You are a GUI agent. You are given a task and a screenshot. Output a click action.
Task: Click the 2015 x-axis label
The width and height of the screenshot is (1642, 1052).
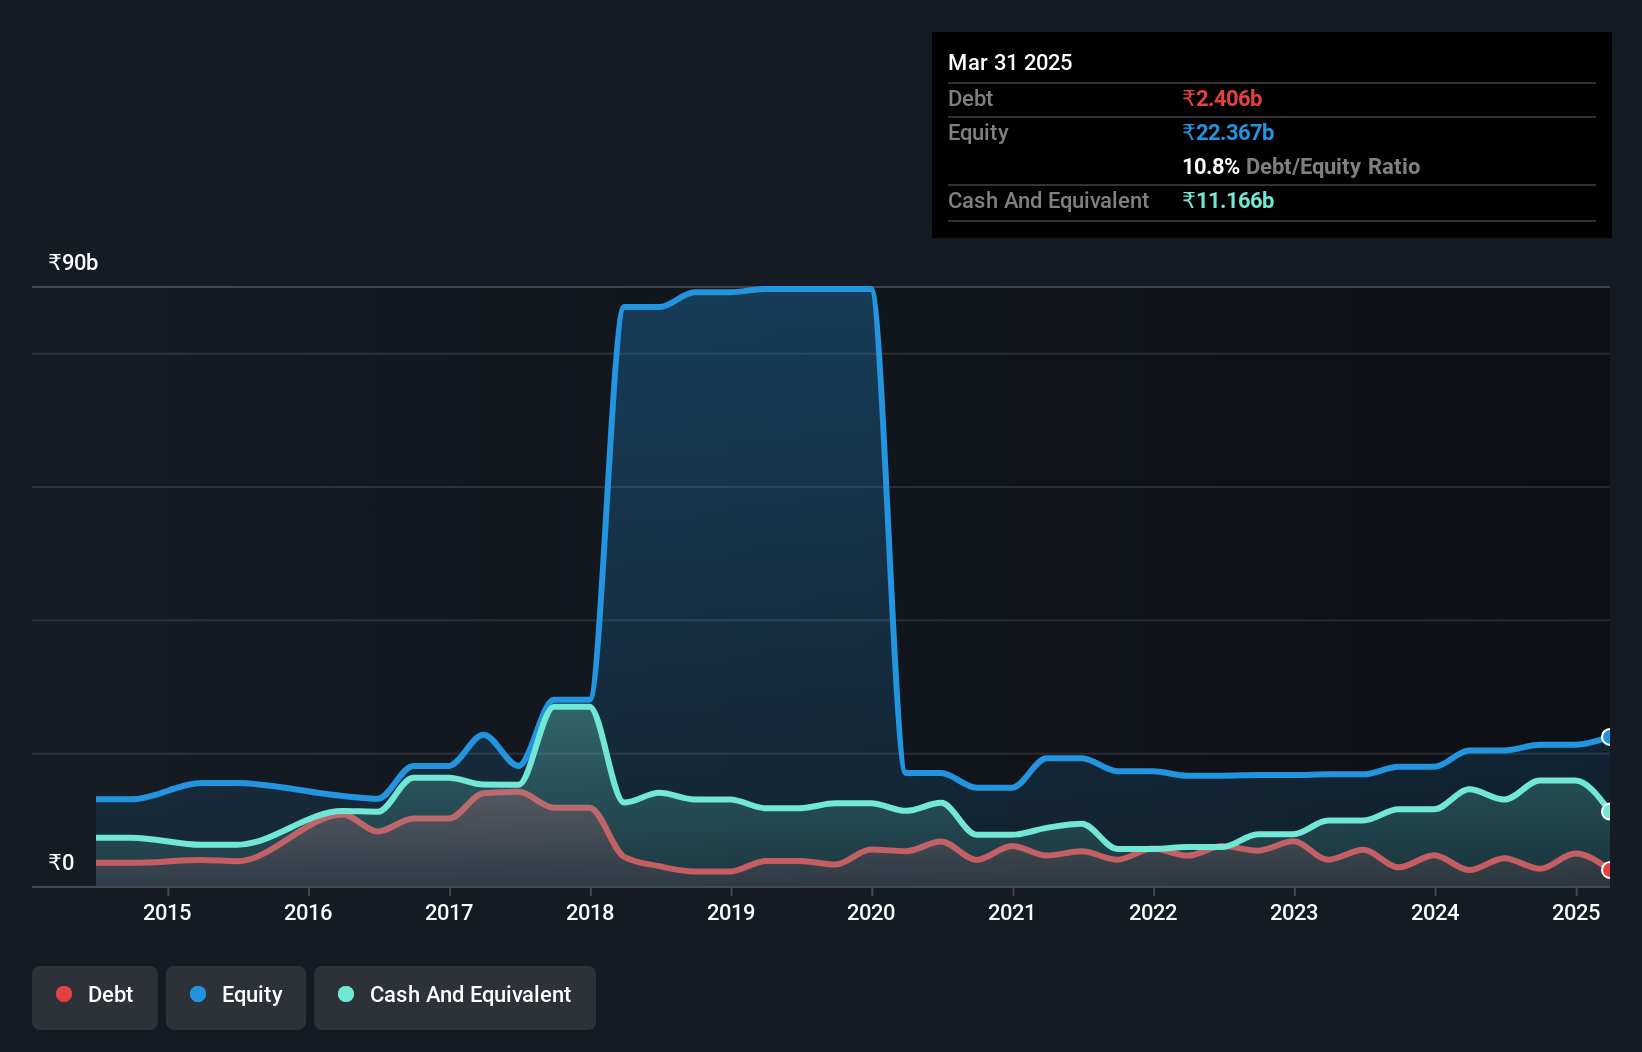pyautogui.click(x=167, y=912)
